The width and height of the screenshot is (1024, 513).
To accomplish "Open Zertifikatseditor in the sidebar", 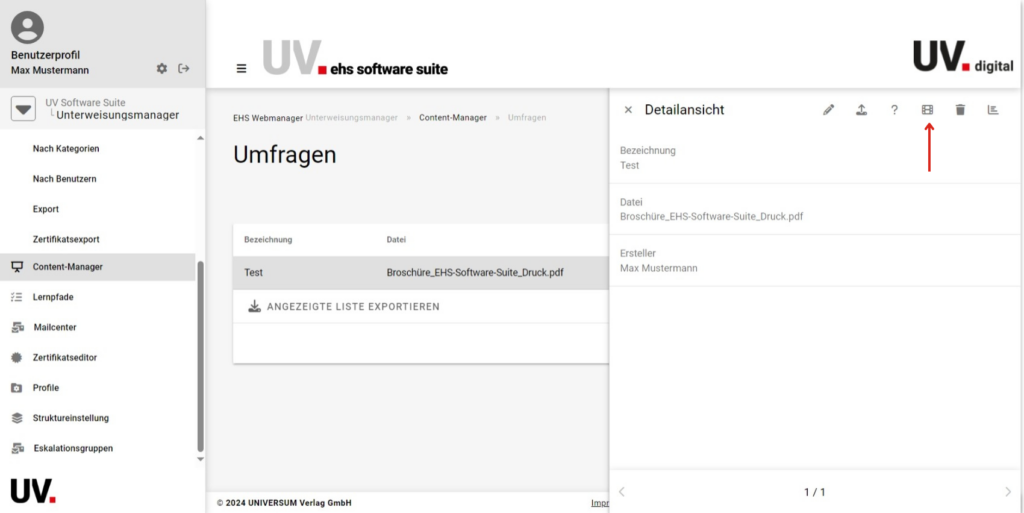I will (x=64, y=357).
